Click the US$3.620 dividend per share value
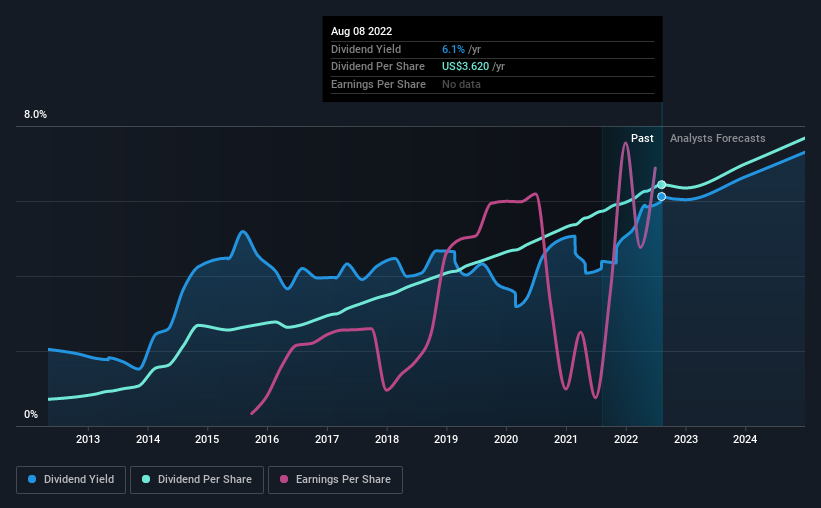Screen dimensions: 821x508 click(x=465, y=67)
